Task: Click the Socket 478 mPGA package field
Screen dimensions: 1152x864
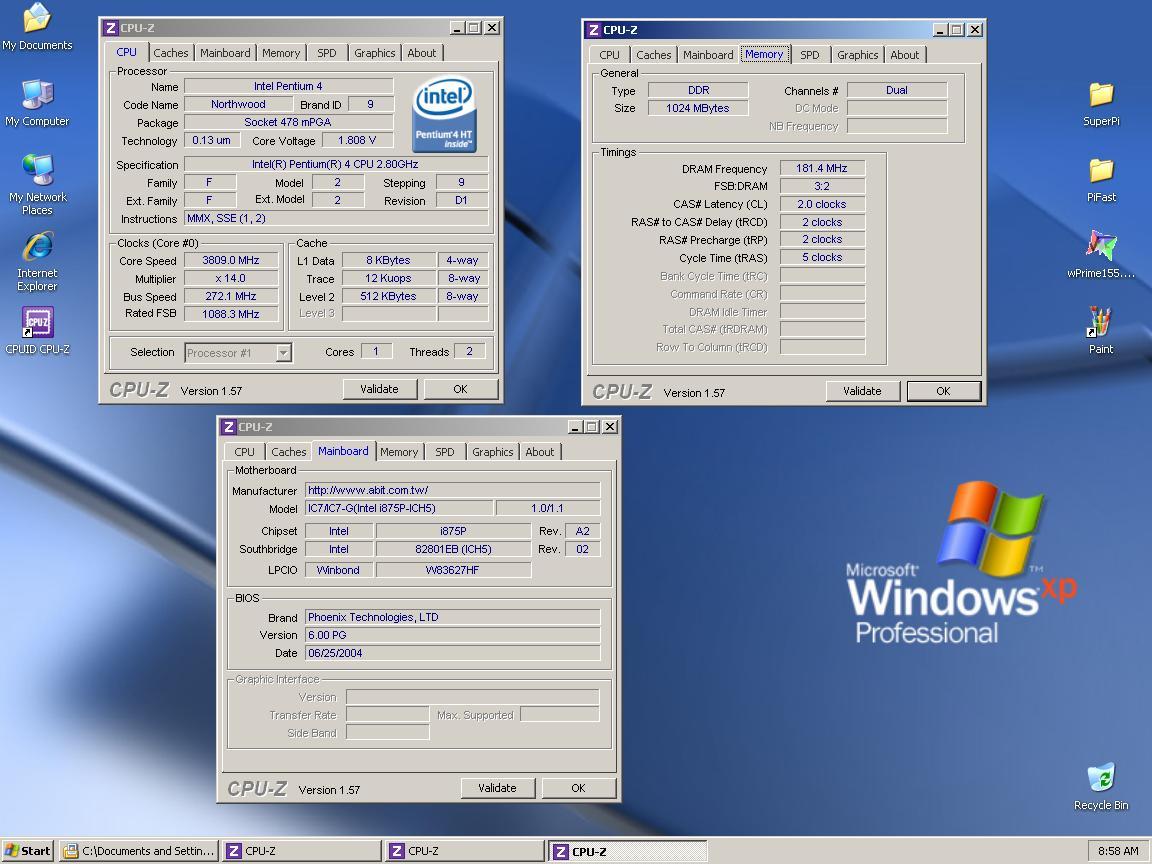Action: click(288, 122)
